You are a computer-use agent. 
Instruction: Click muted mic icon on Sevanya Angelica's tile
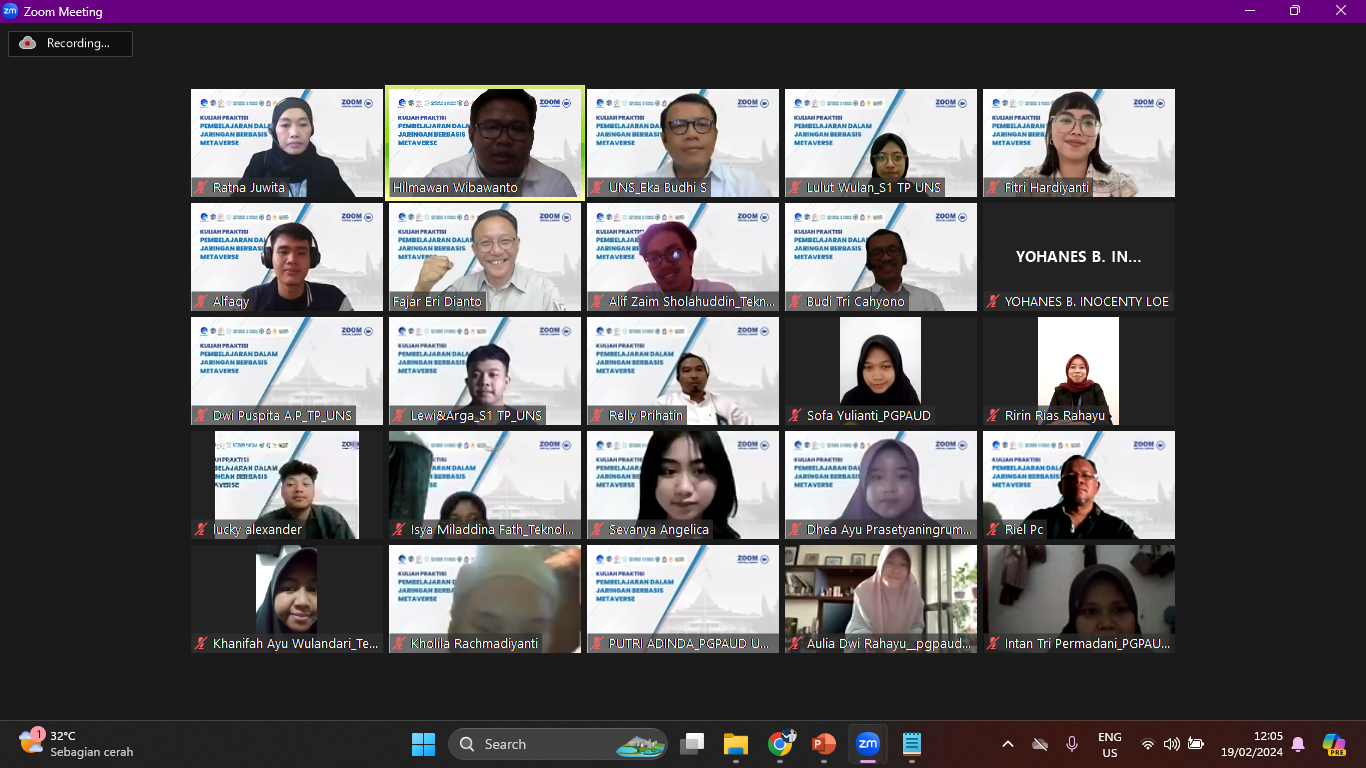(x=598, y=529)
